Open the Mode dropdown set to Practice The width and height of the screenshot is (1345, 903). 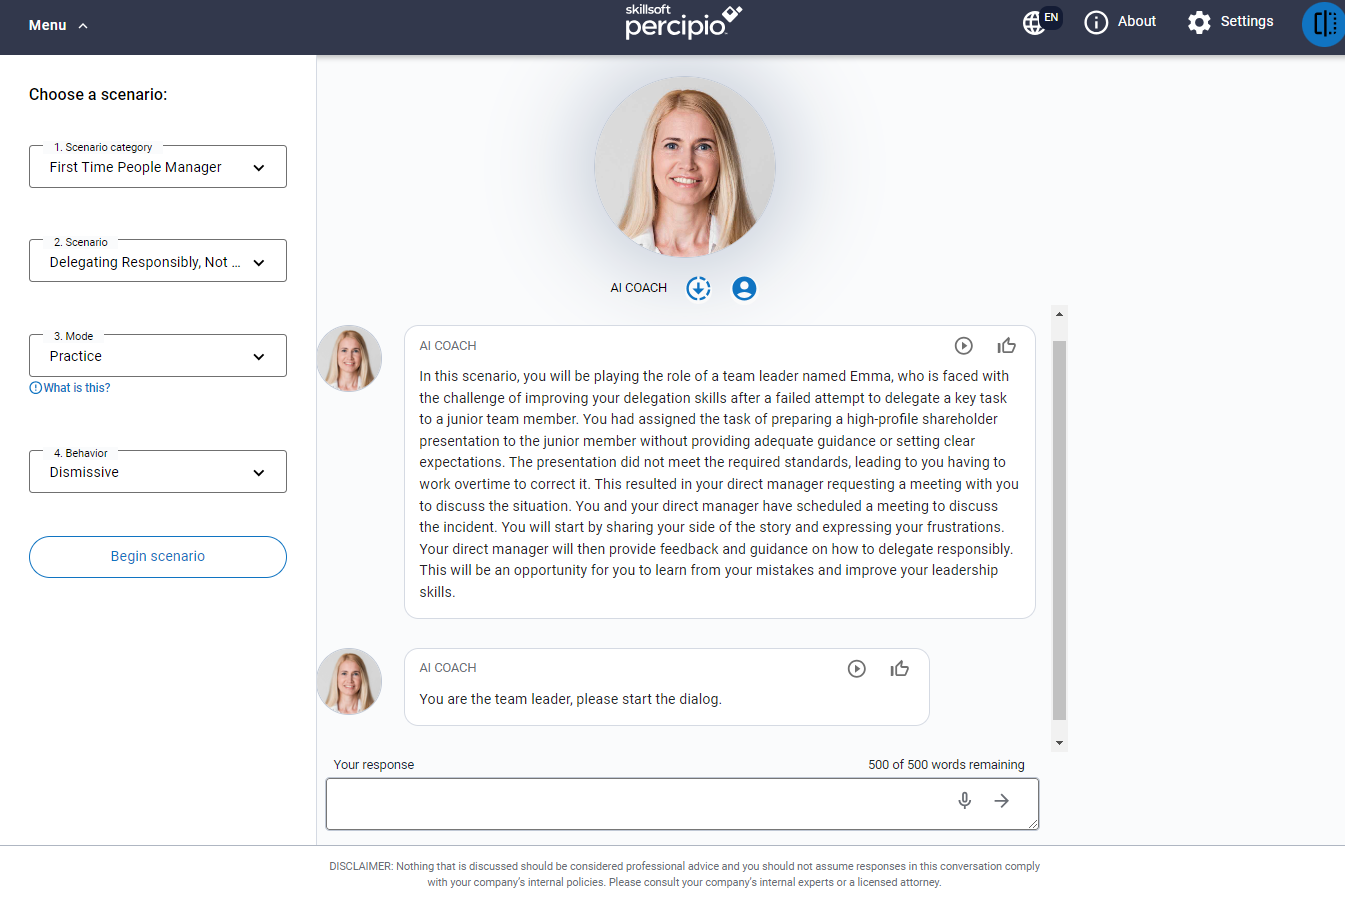click(158, 356)
